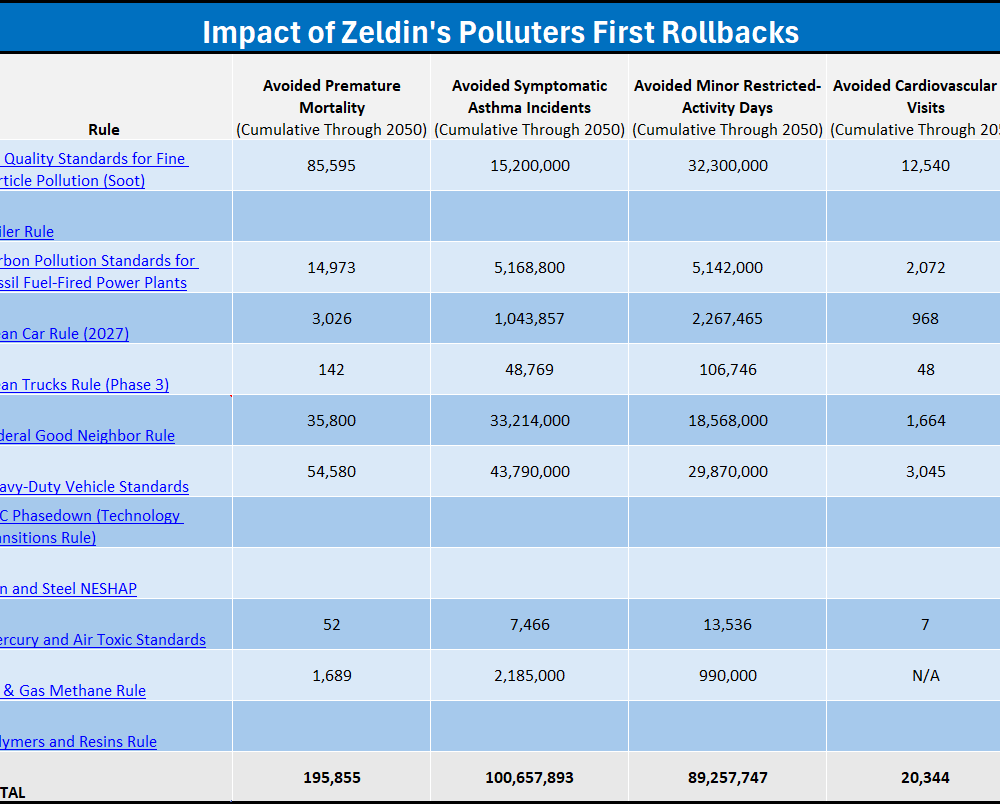Select the cell showing 13,536
The image size is (1000, 804).
[x=728, y=624]
